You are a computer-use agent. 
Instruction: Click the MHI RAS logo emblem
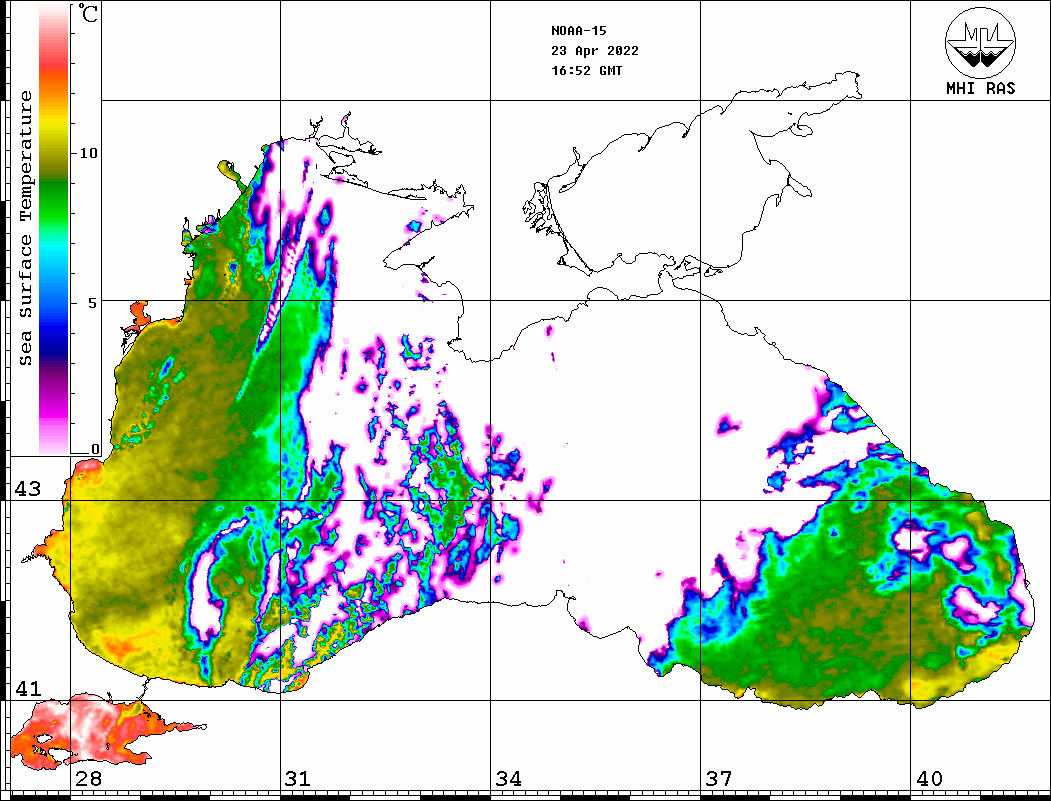(x=981, y=42)
